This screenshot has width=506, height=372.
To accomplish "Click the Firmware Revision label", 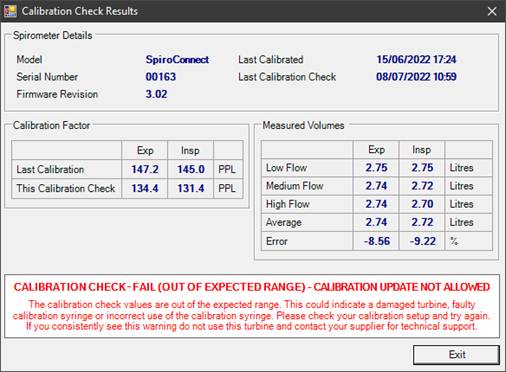I will (x=57, y=94).
